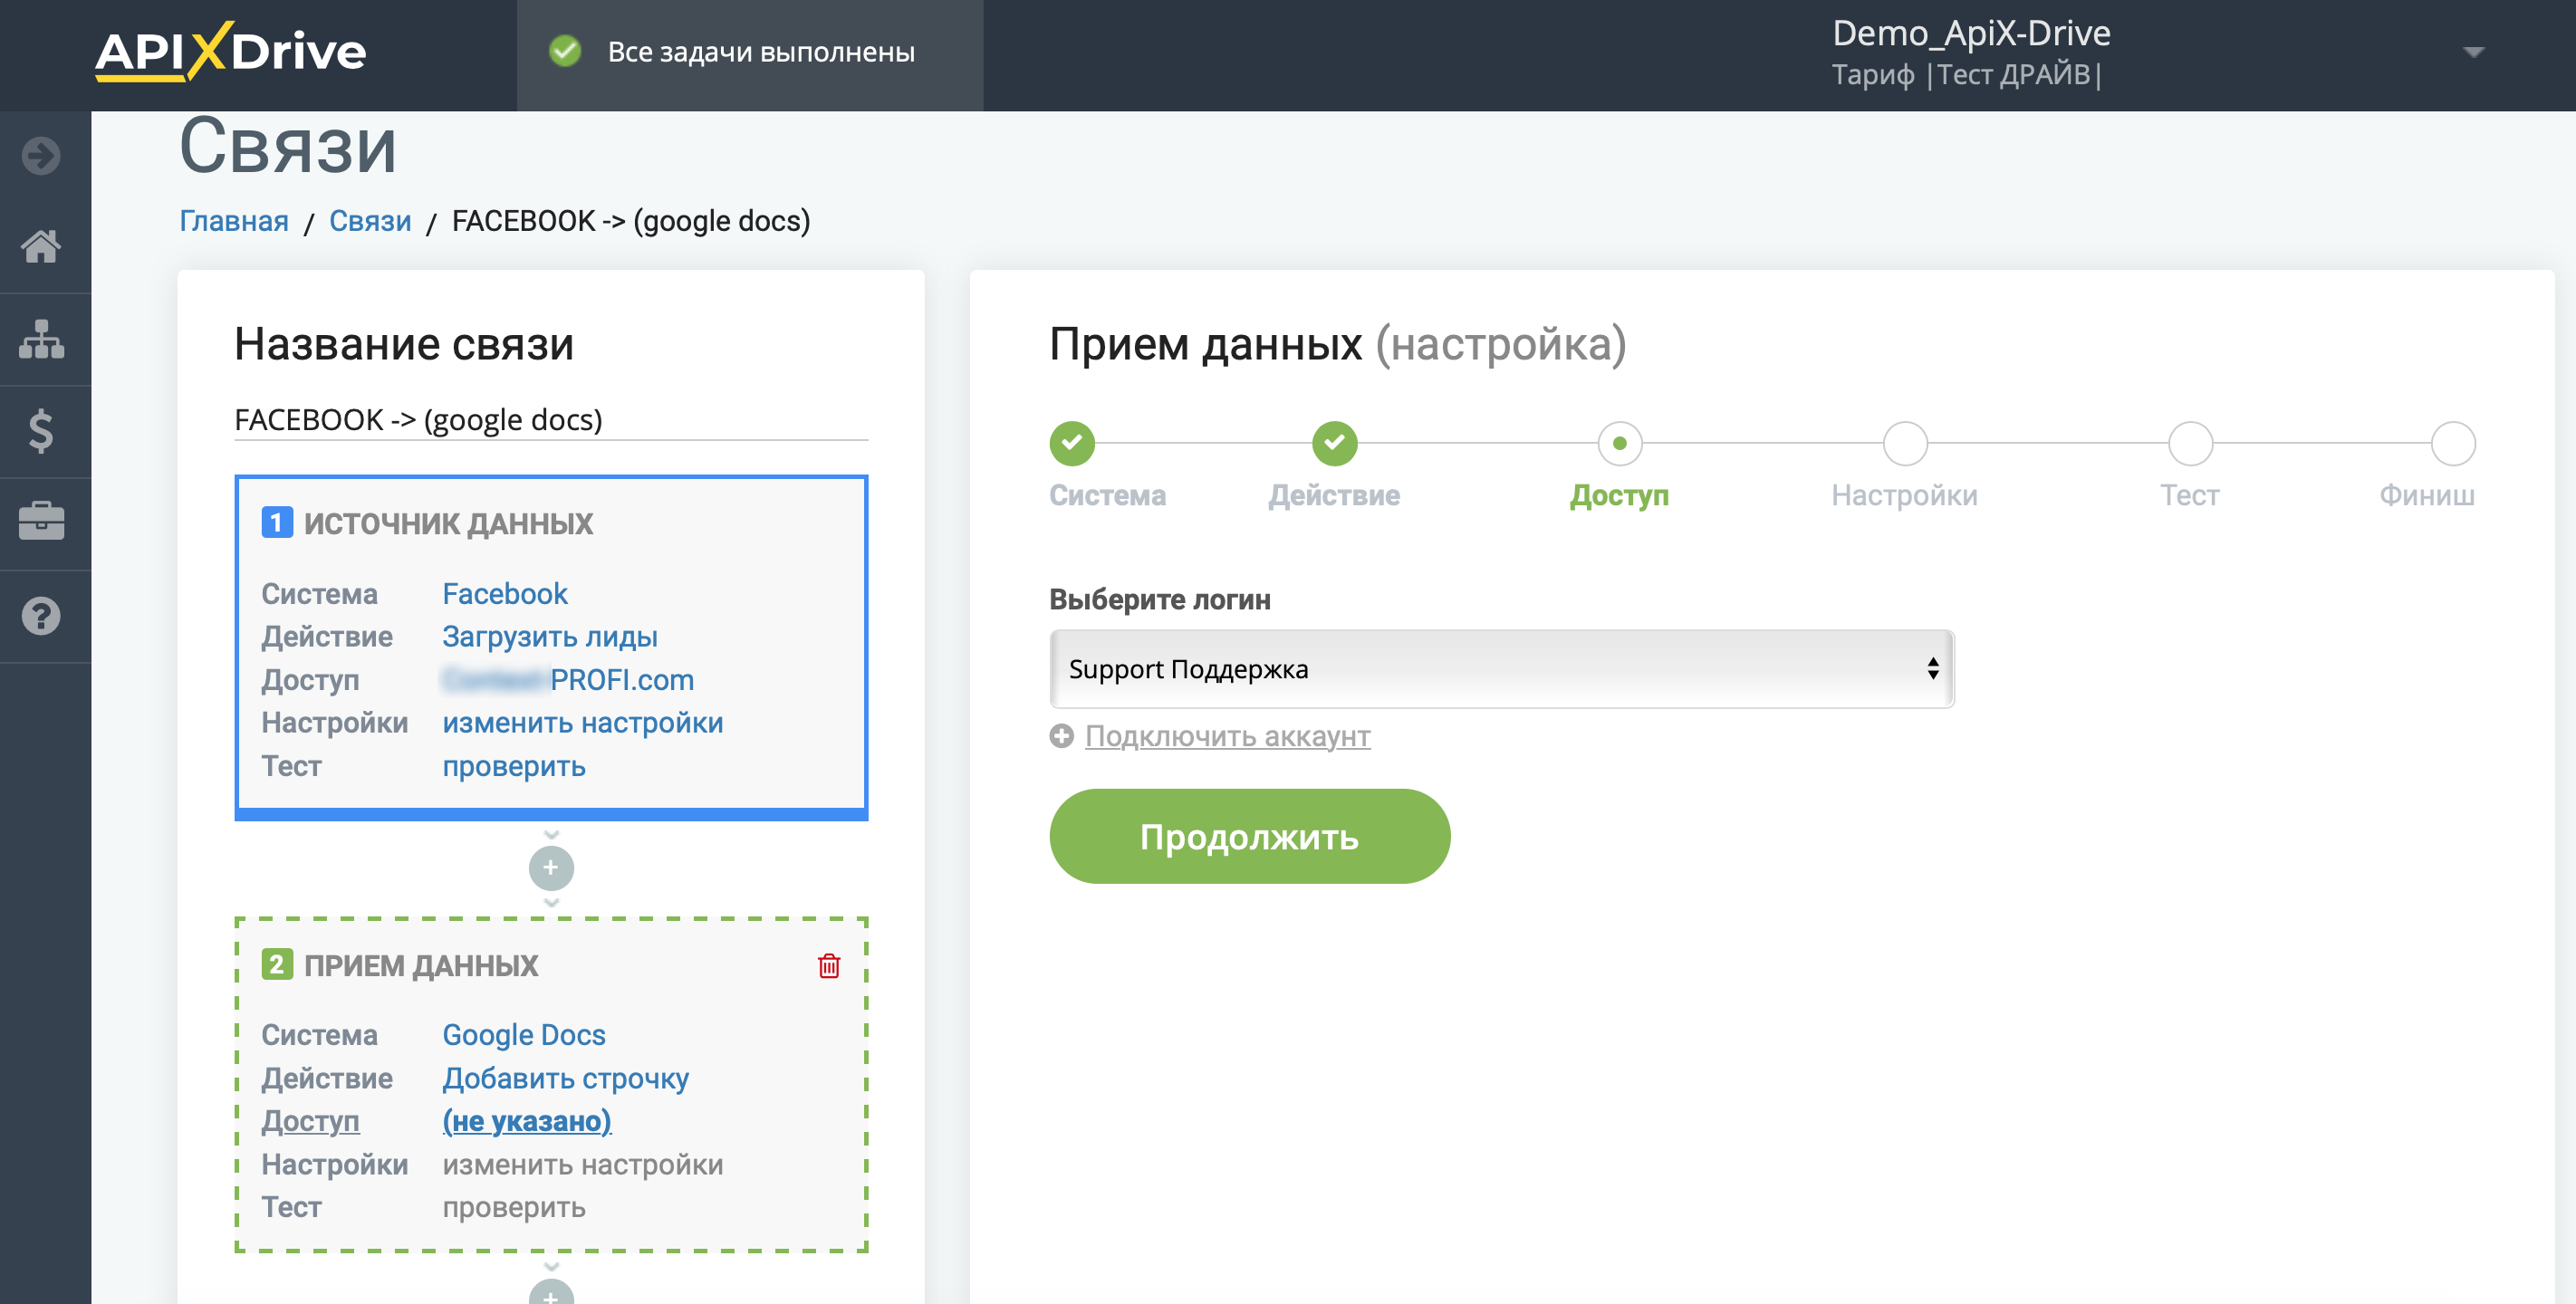Open the Главная breadcrumb link
Image resolution: width=2576 pixels, height=1304 pixels.
click(x=234, y=221)
